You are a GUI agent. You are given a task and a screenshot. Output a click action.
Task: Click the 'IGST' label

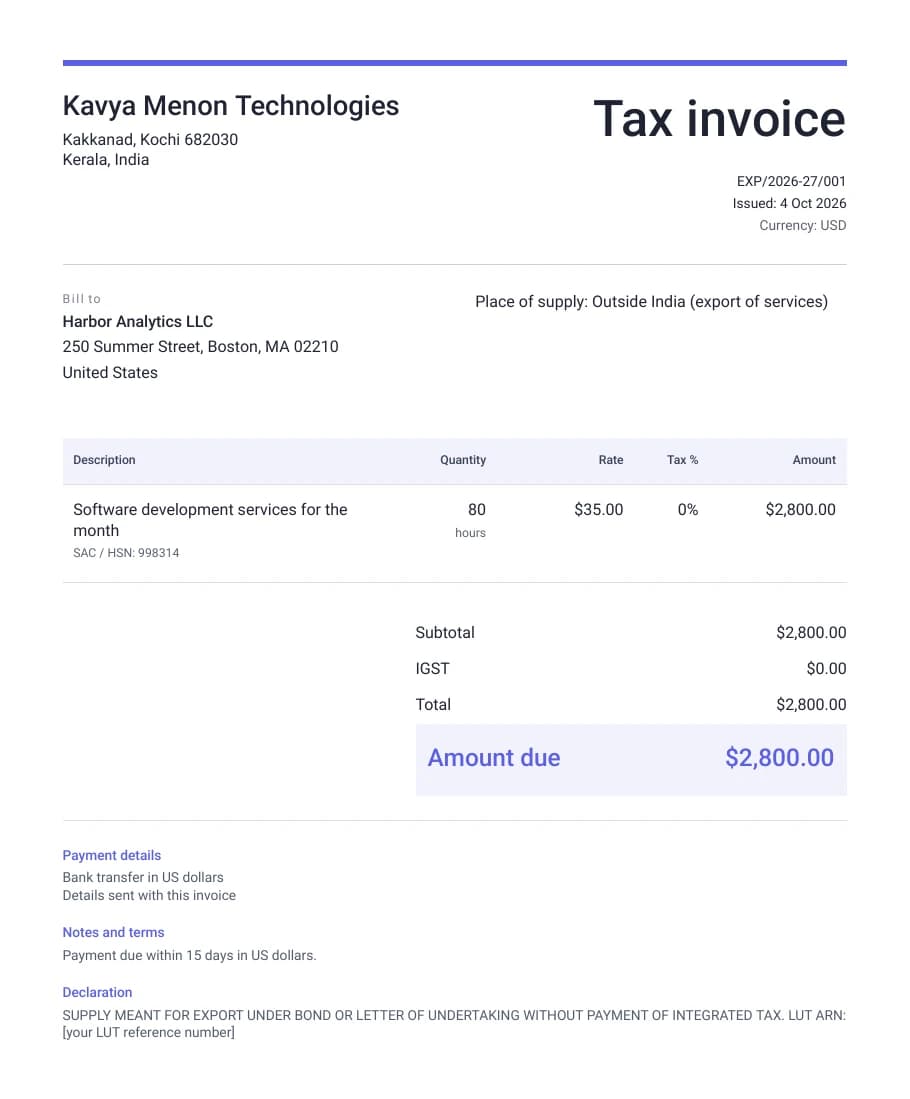click(x=433, y=669)
